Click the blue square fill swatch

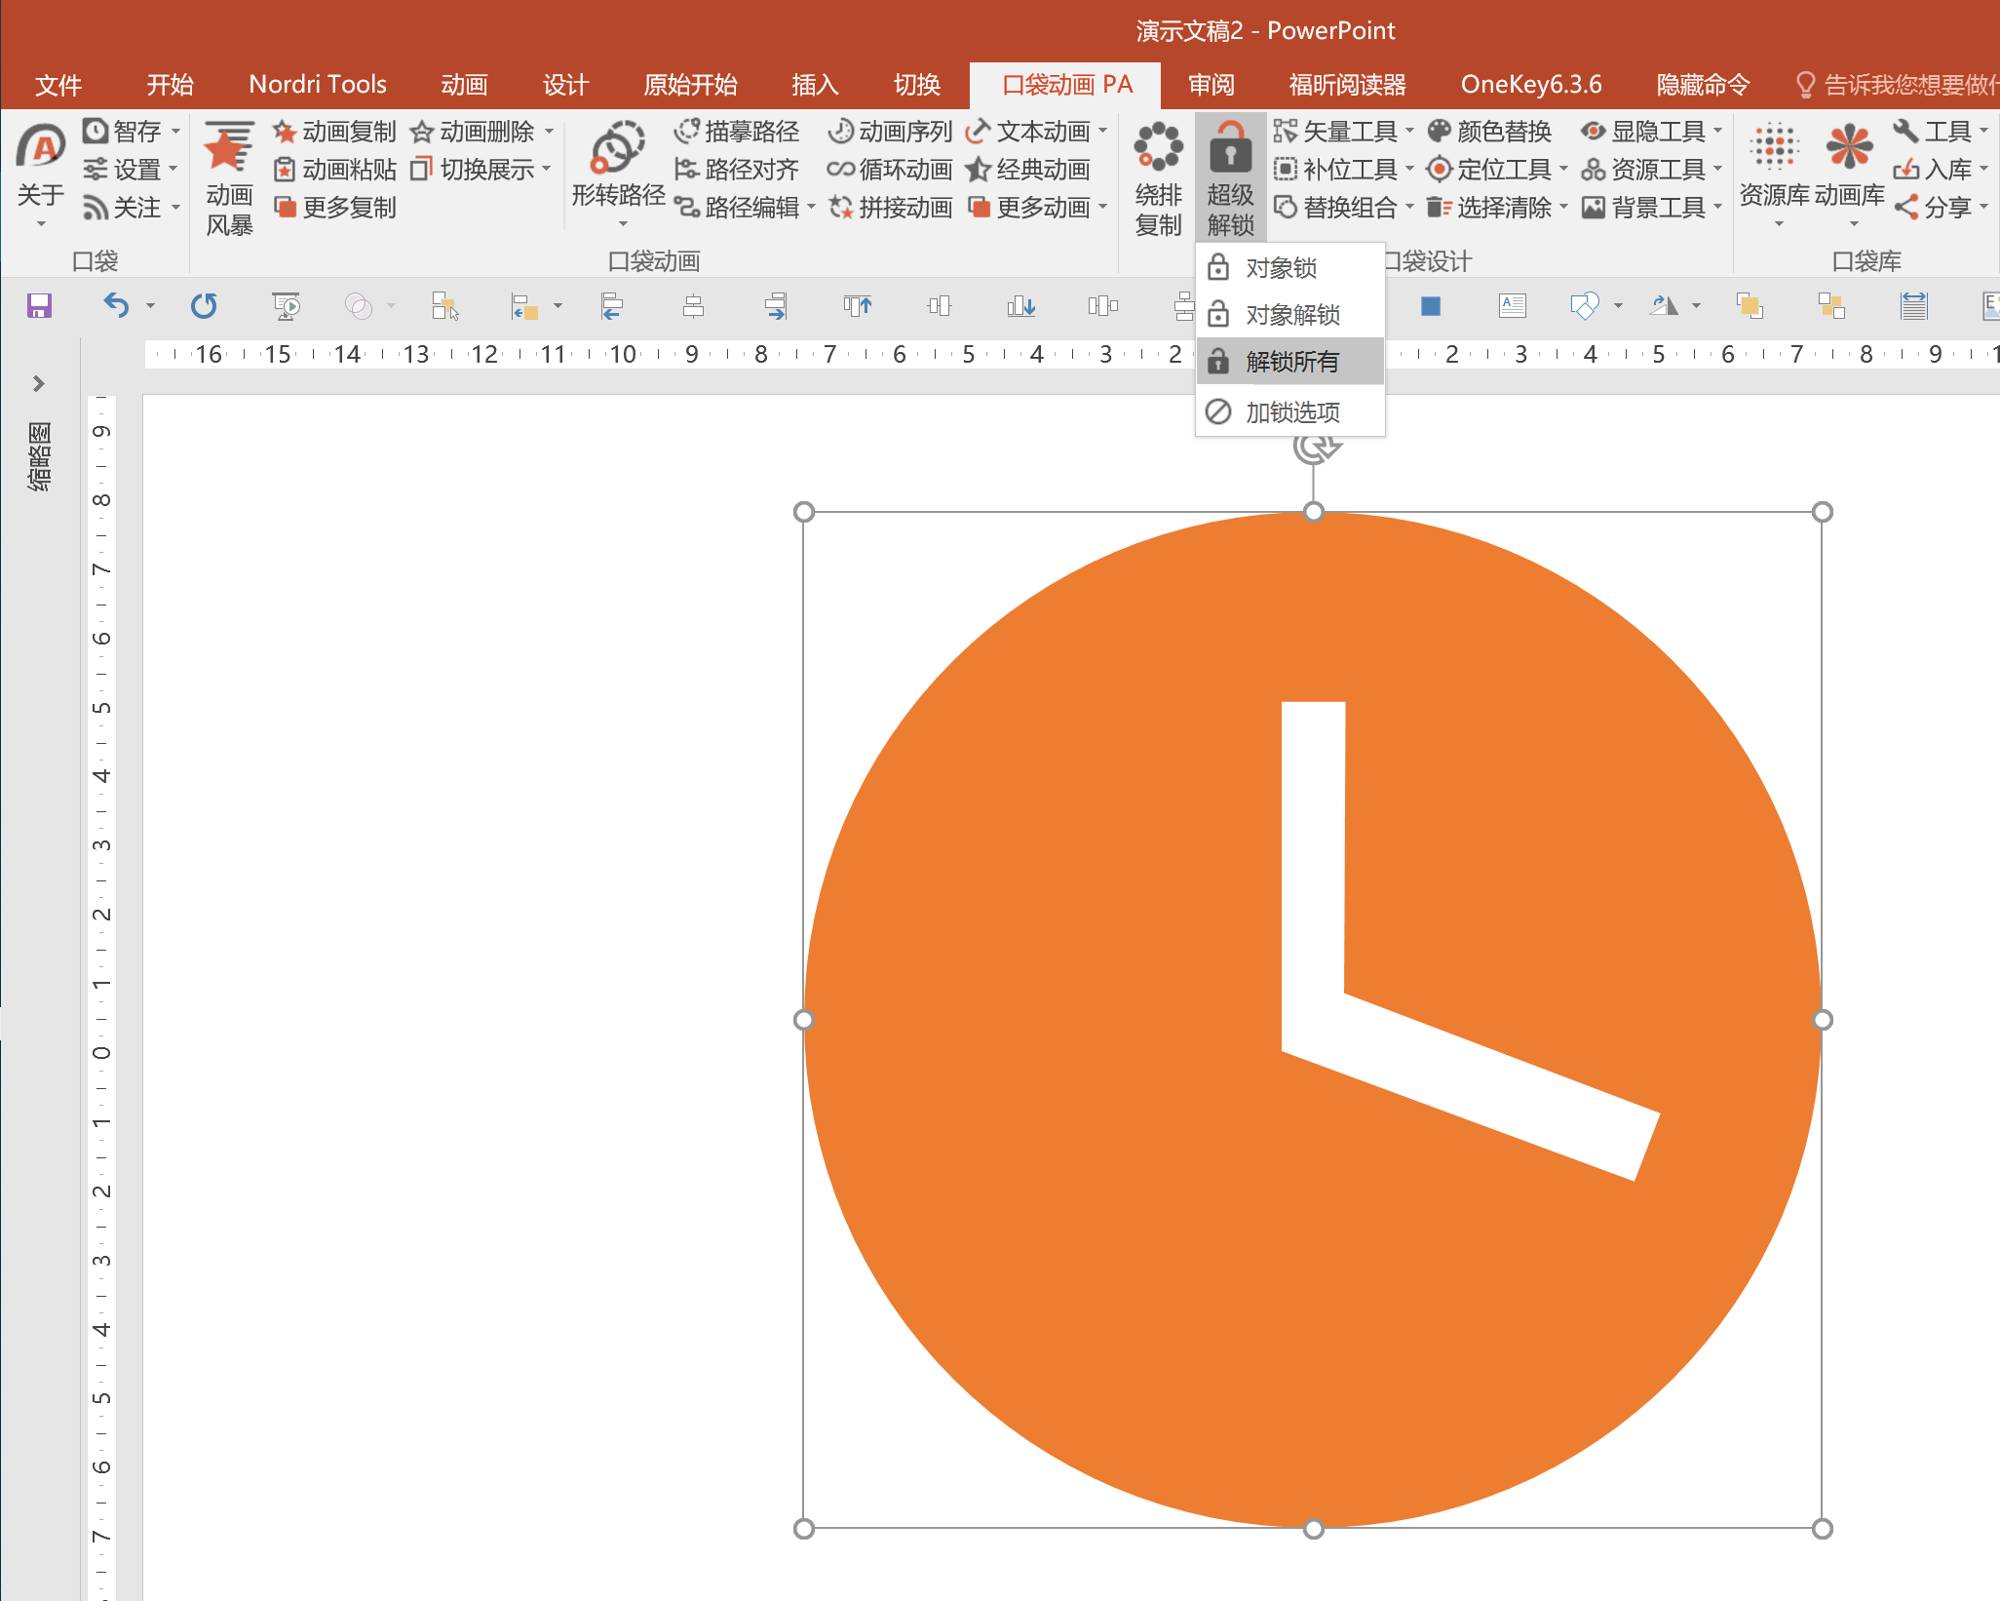pyautogui.click(x=1430, y=306)
